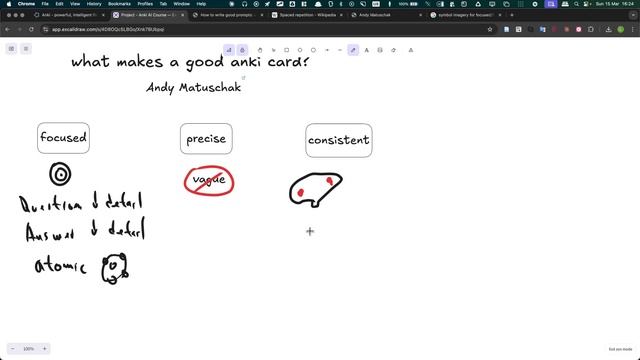Switch to 'How to write good prompts' tab
Image resolution: width=640 pixels, height=360 pixels.
227,15
